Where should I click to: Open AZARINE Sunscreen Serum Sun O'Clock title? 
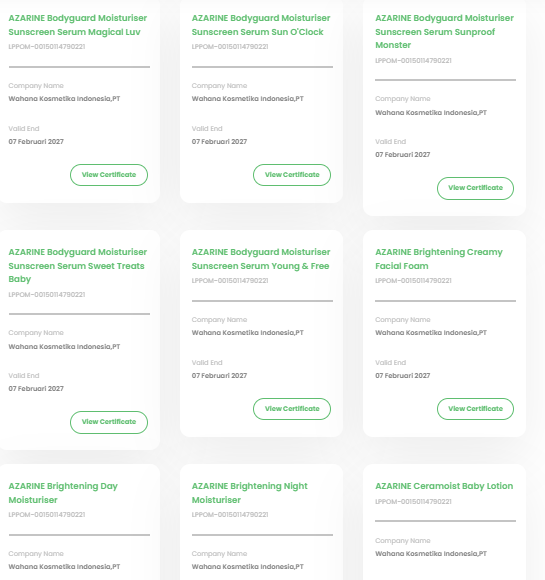[261, 25]
